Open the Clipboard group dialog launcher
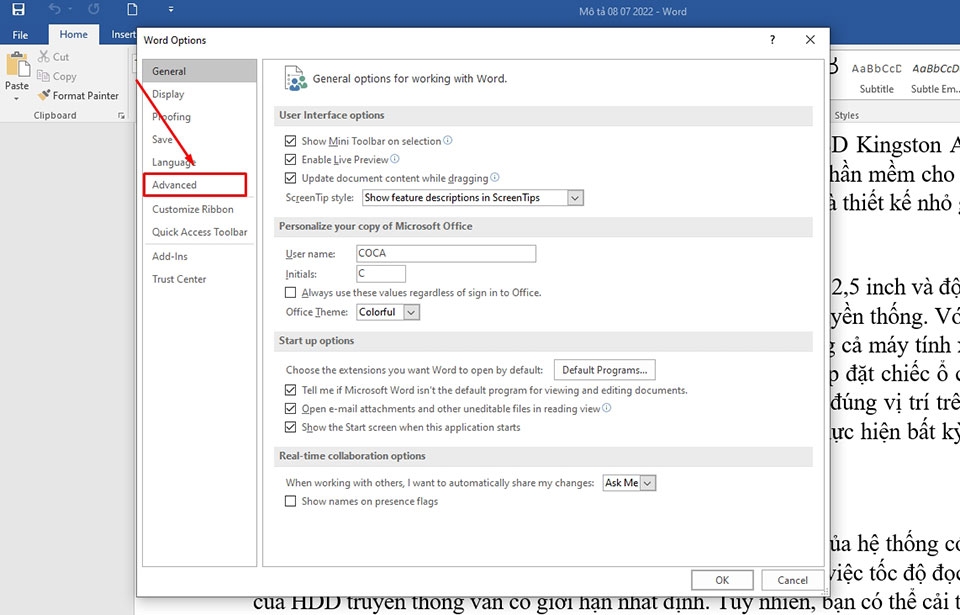The width and height of the screenshot is (960, 615). pyautogui.click(x=121, y=115)
